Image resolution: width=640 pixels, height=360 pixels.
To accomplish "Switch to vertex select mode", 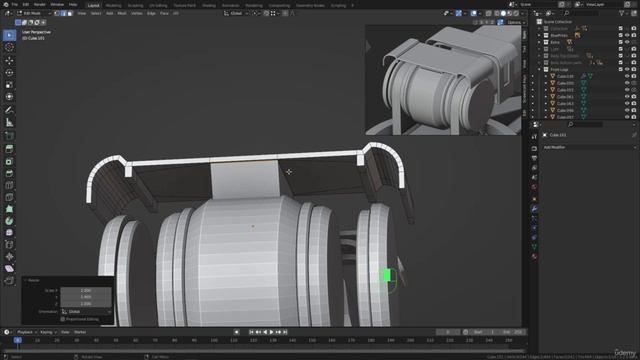I will pyautogui.click(x=57, y=13).
